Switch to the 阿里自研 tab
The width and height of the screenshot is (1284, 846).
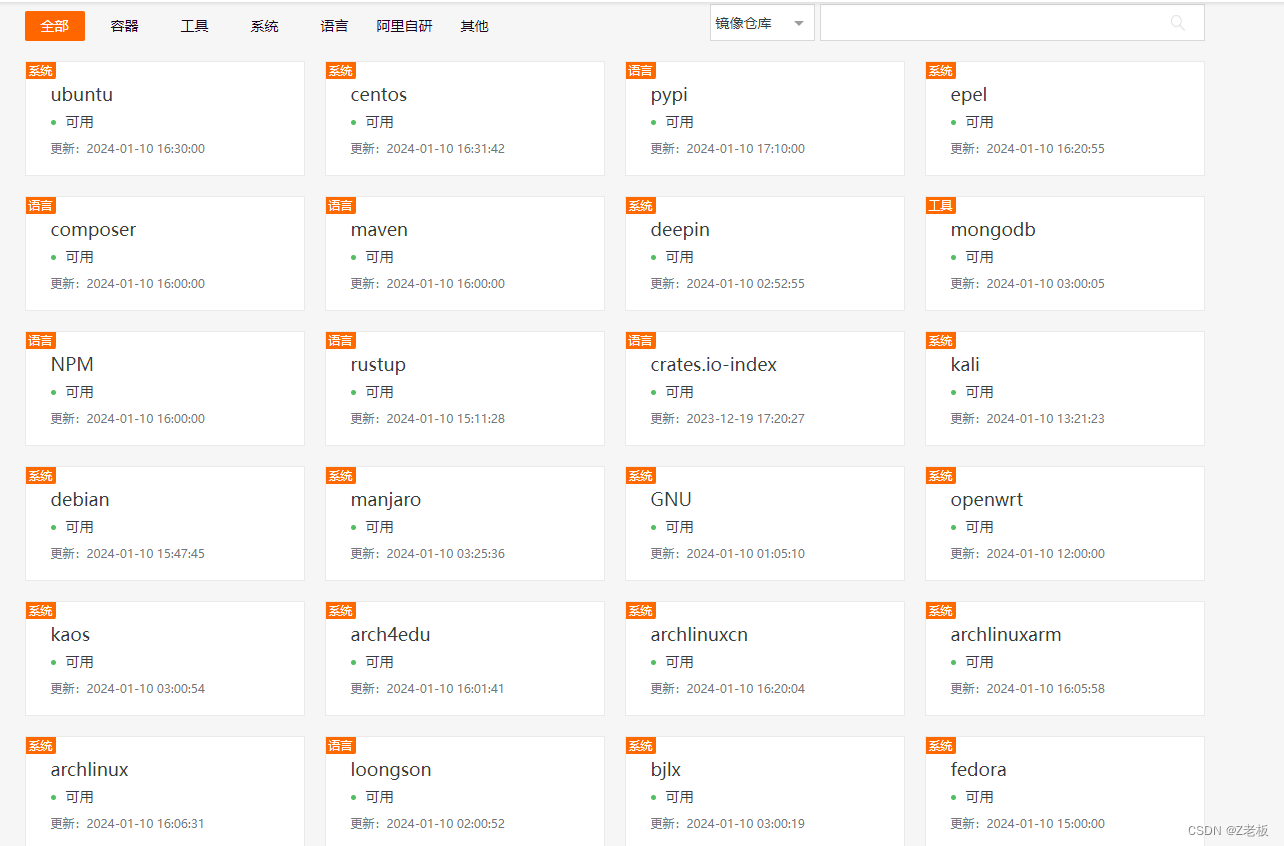click(x=405, y=26)
